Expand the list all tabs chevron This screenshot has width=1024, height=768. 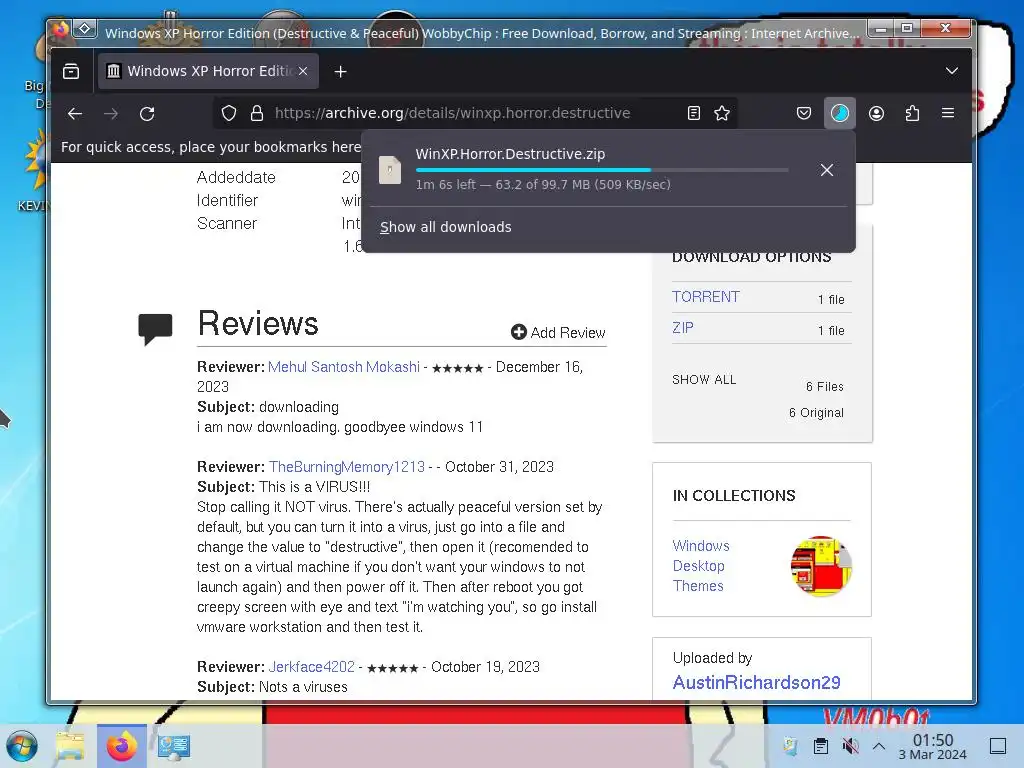click(x=952, y=71)
